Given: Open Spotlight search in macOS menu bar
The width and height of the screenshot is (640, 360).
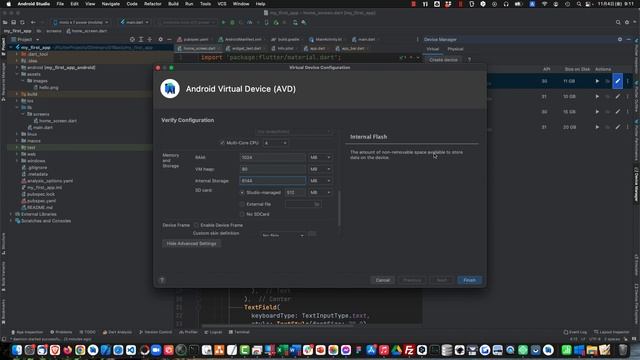Looking at the screenshot, I should coord(579,4).
